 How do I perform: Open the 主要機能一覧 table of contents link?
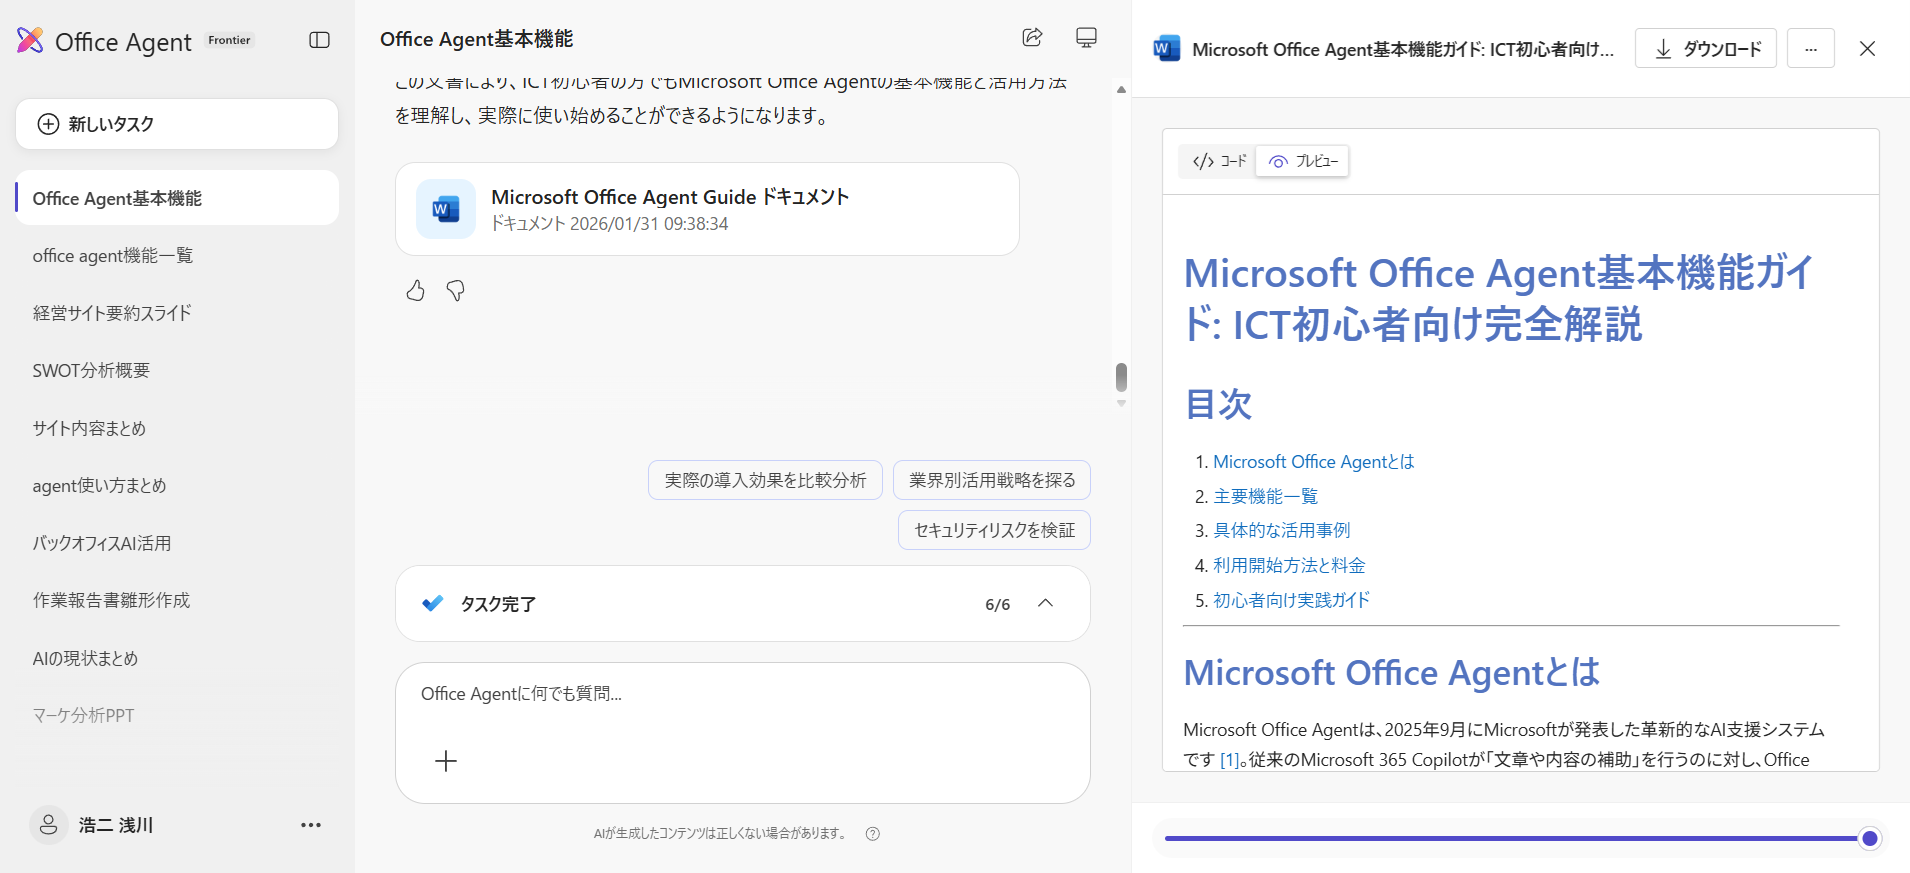click(1265, 496)
